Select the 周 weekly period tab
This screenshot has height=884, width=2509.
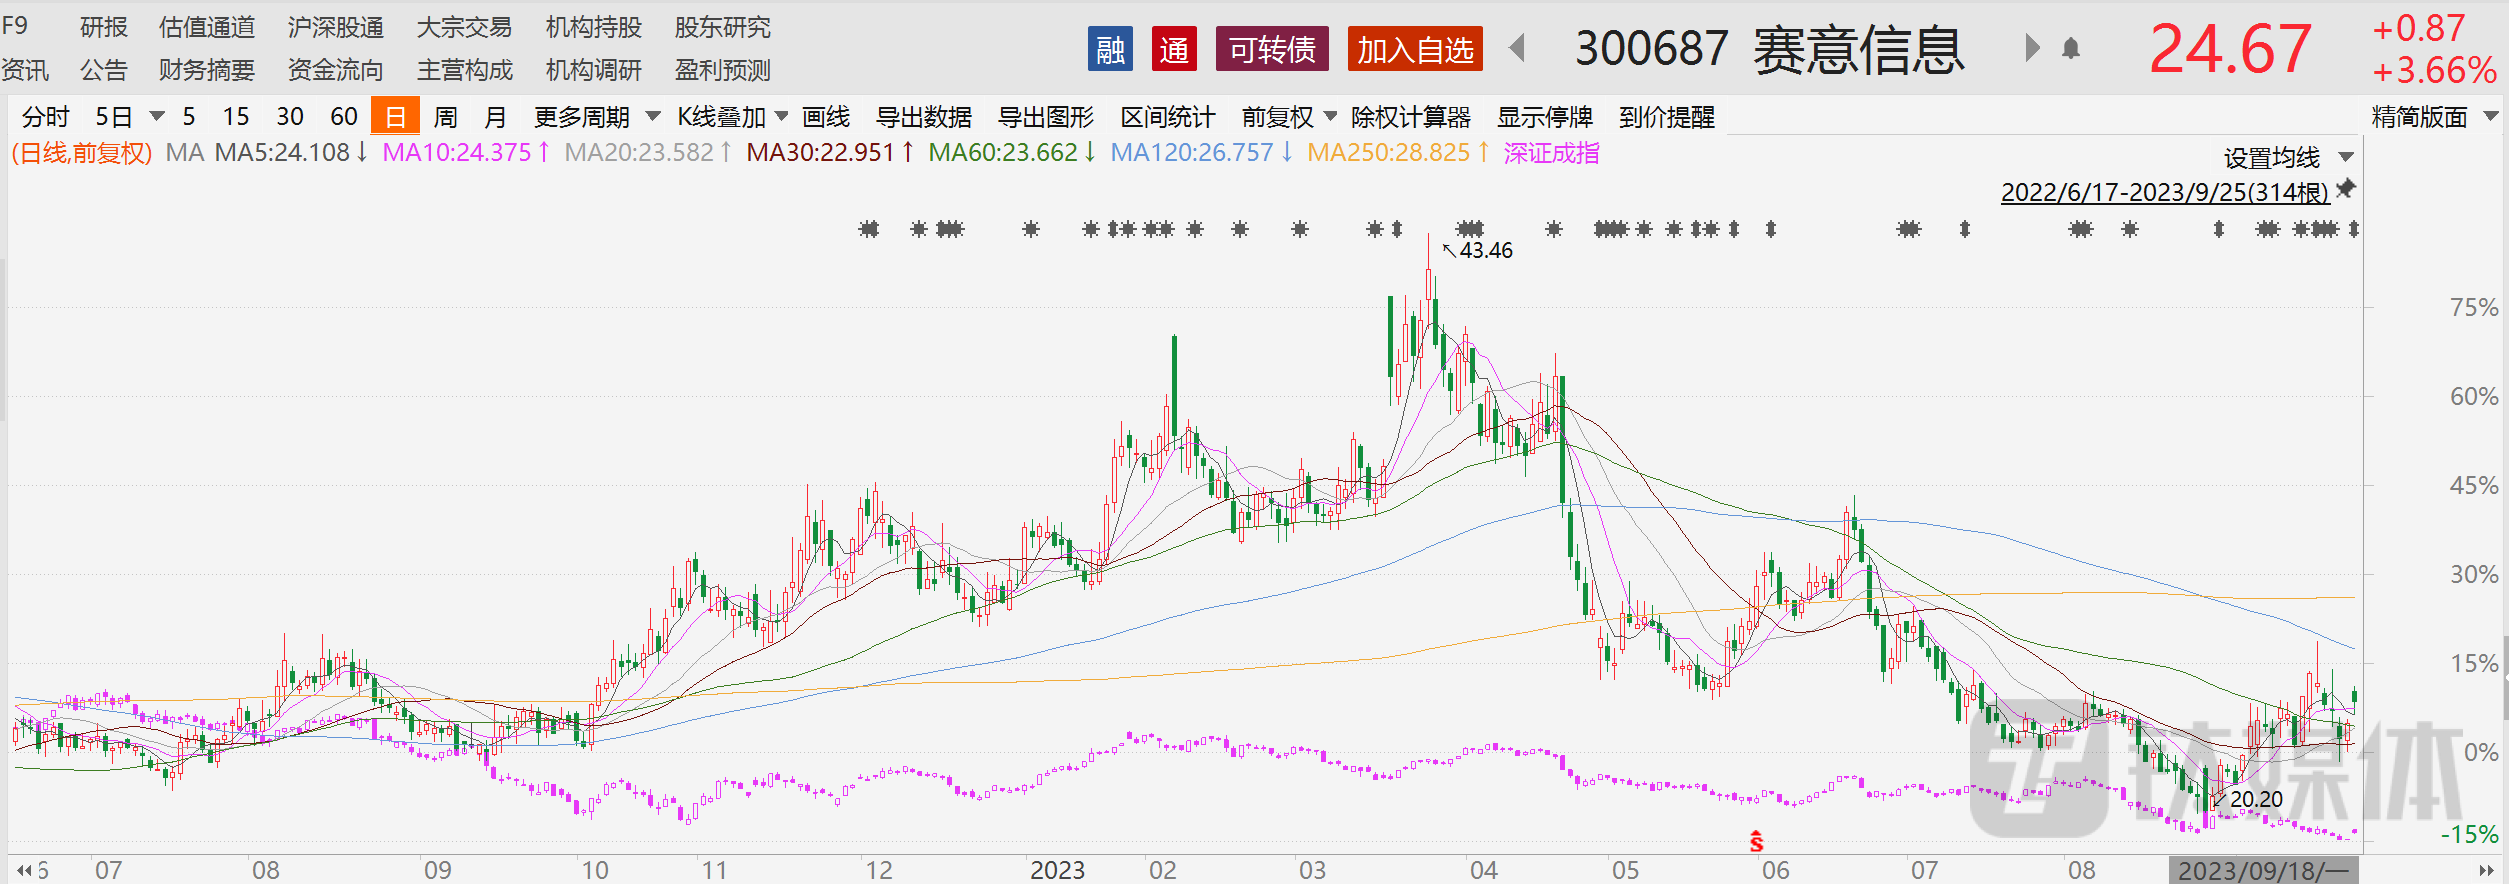pyautogui.click(x=445, y=117)
